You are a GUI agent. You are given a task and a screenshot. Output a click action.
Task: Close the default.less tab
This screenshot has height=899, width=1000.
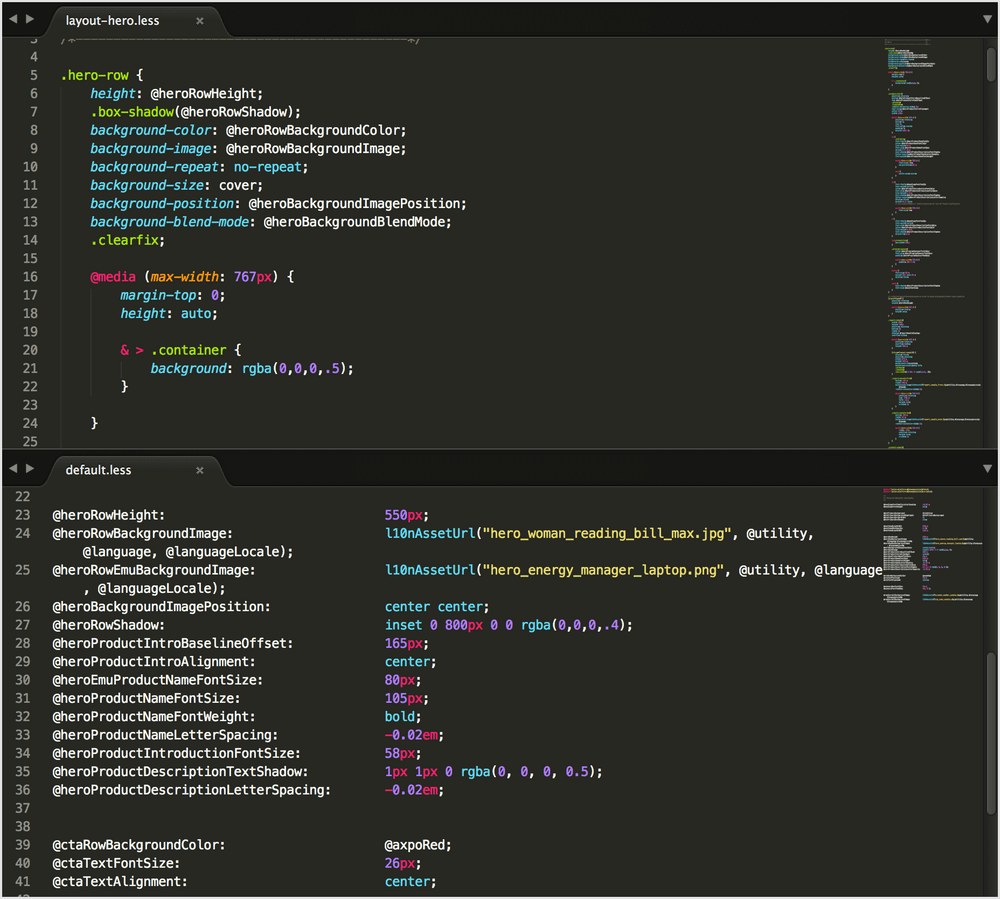[199, 469]
